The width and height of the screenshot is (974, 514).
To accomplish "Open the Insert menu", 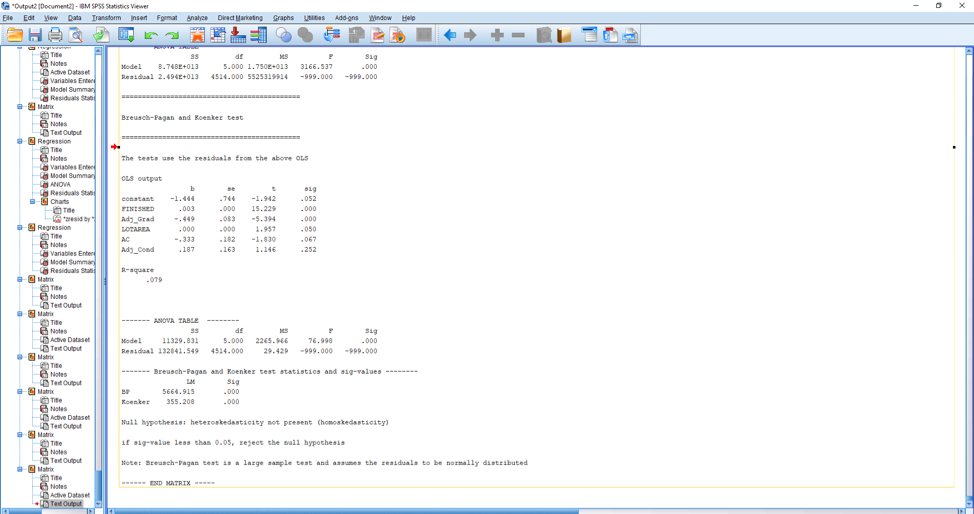I will point(139,18).
